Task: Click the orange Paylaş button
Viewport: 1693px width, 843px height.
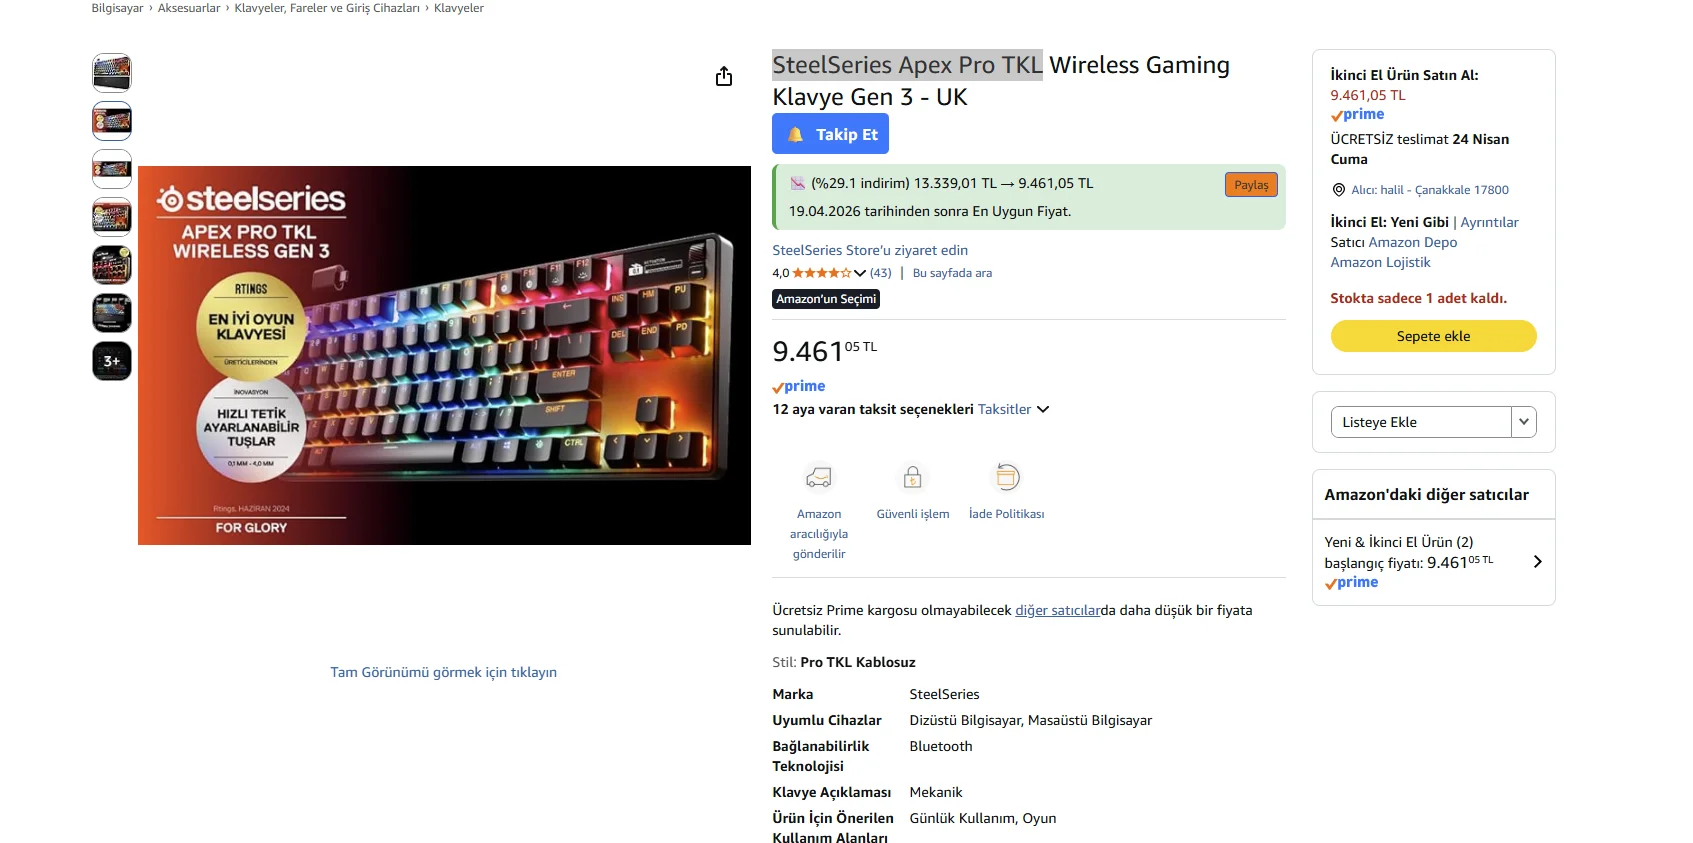Action: (x=1251, y=184)
